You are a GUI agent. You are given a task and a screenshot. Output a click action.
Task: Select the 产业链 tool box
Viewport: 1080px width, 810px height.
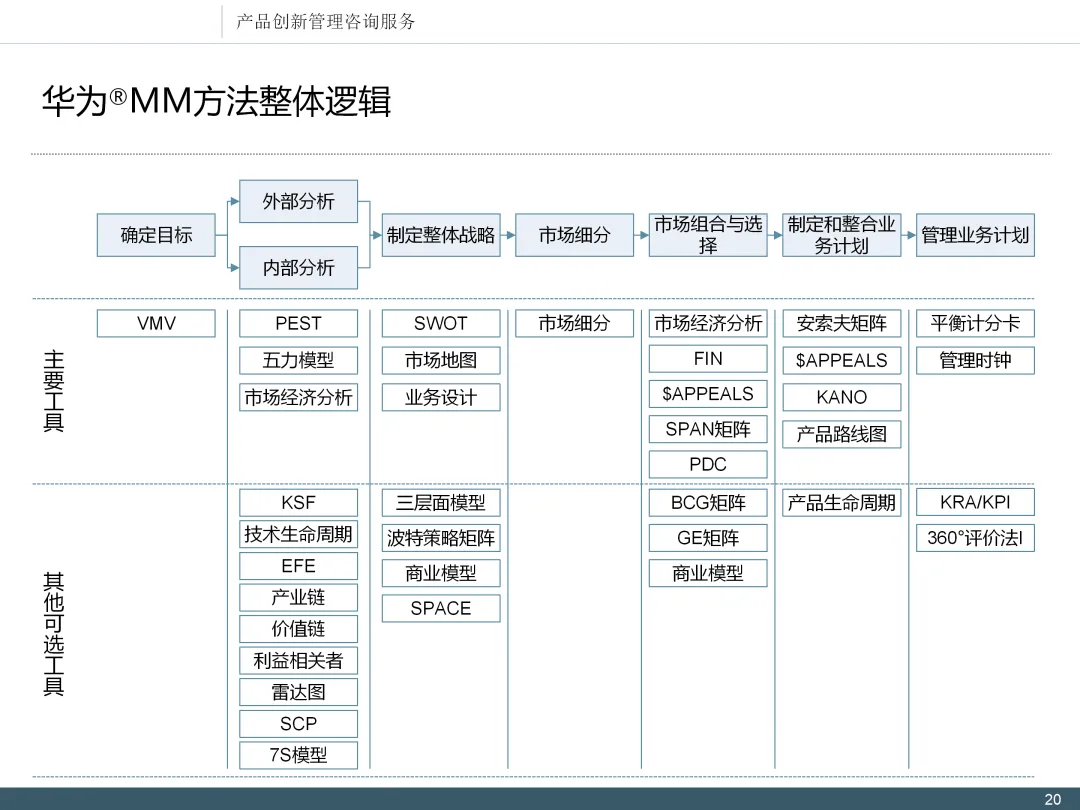coord(298,597)
